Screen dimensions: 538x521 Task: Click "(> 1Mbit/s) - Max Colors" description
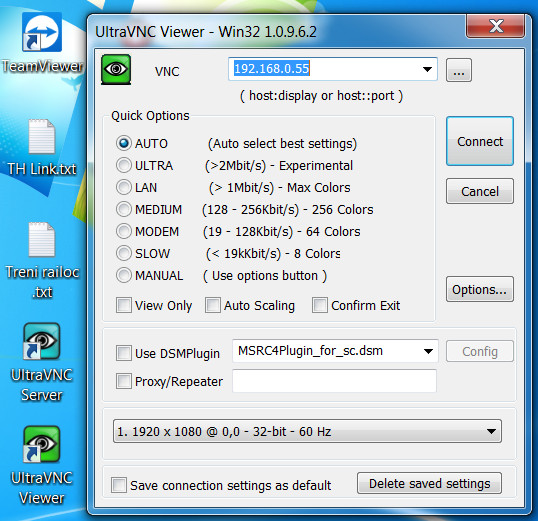coord(280,188)
